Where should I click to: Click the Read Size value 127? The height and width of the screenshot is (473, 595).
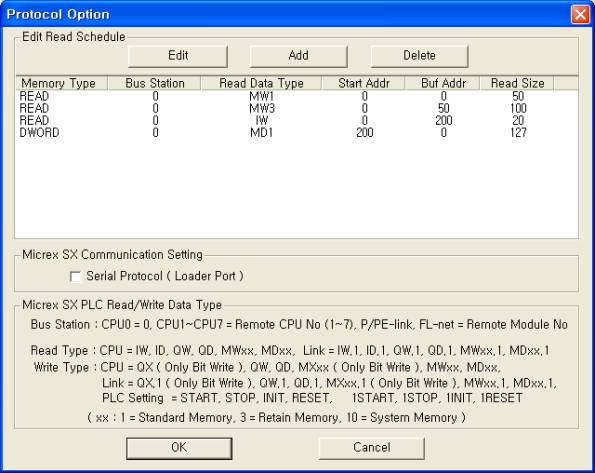tap(518, 133)
